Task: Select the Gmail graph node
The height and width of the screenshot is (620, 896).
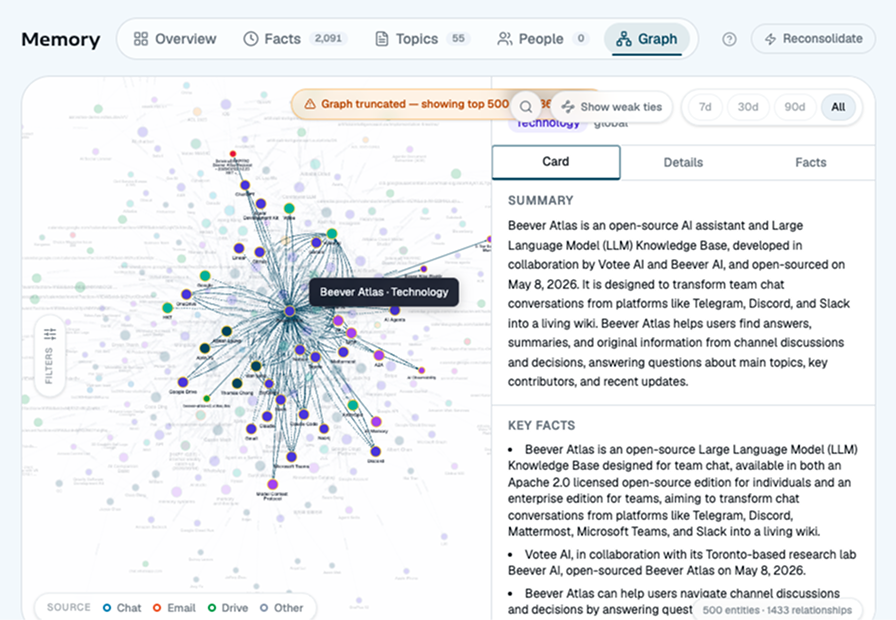Action: click(251, 429)
